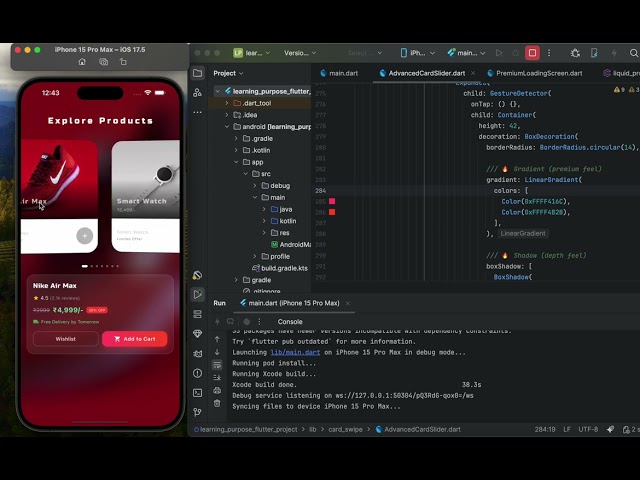Collapse the src folder

click(246, 174)
